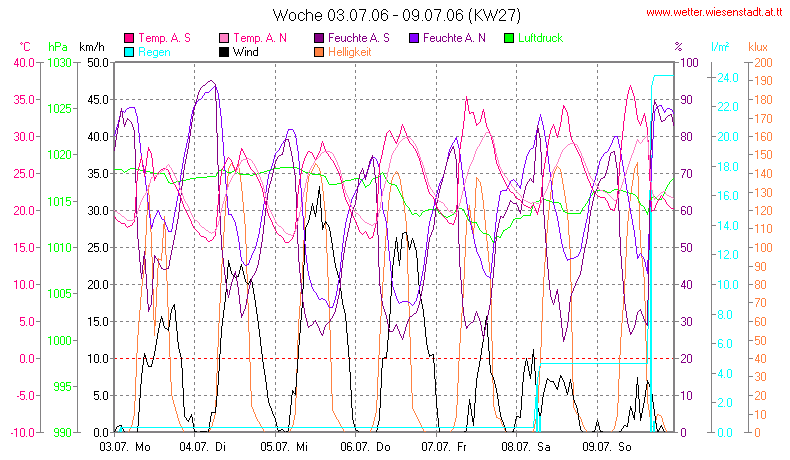Viewport: 790px width, 460px height.
Task: Click the 'Feuchte A. N' legend label
Action: [x=454, y=38]
